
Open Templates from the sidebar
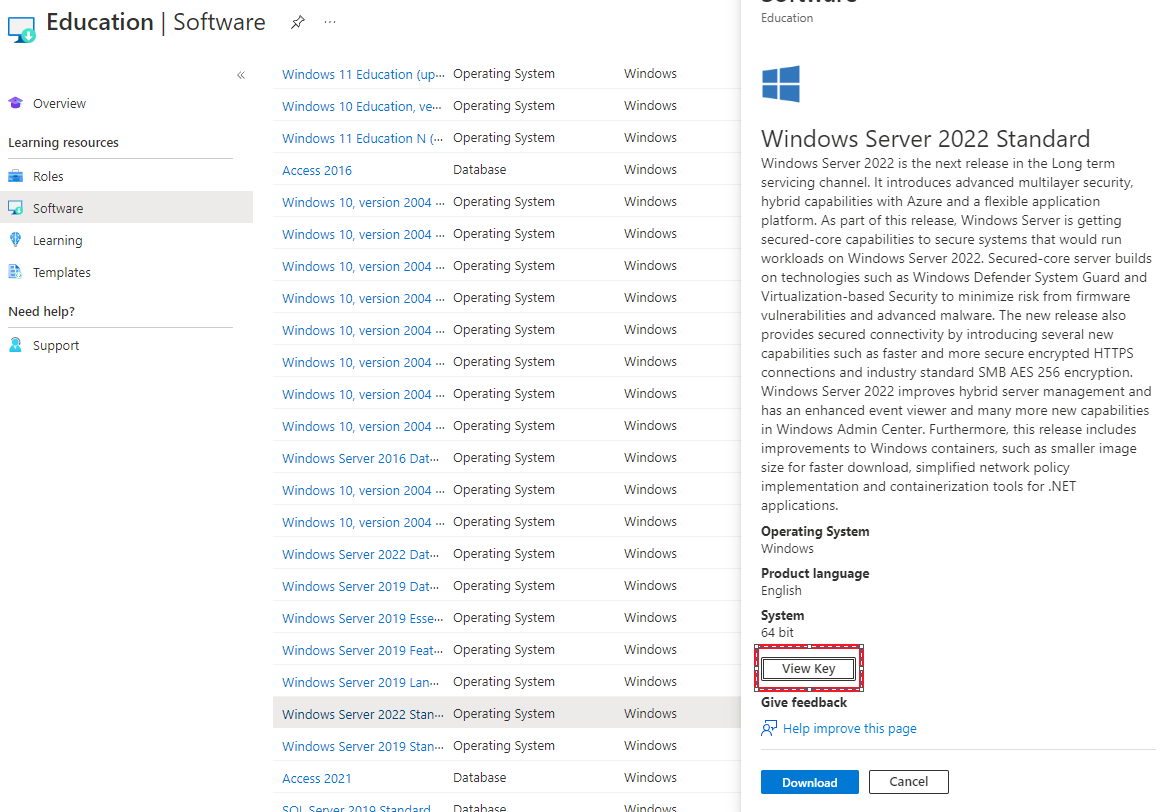coord(62,272)
